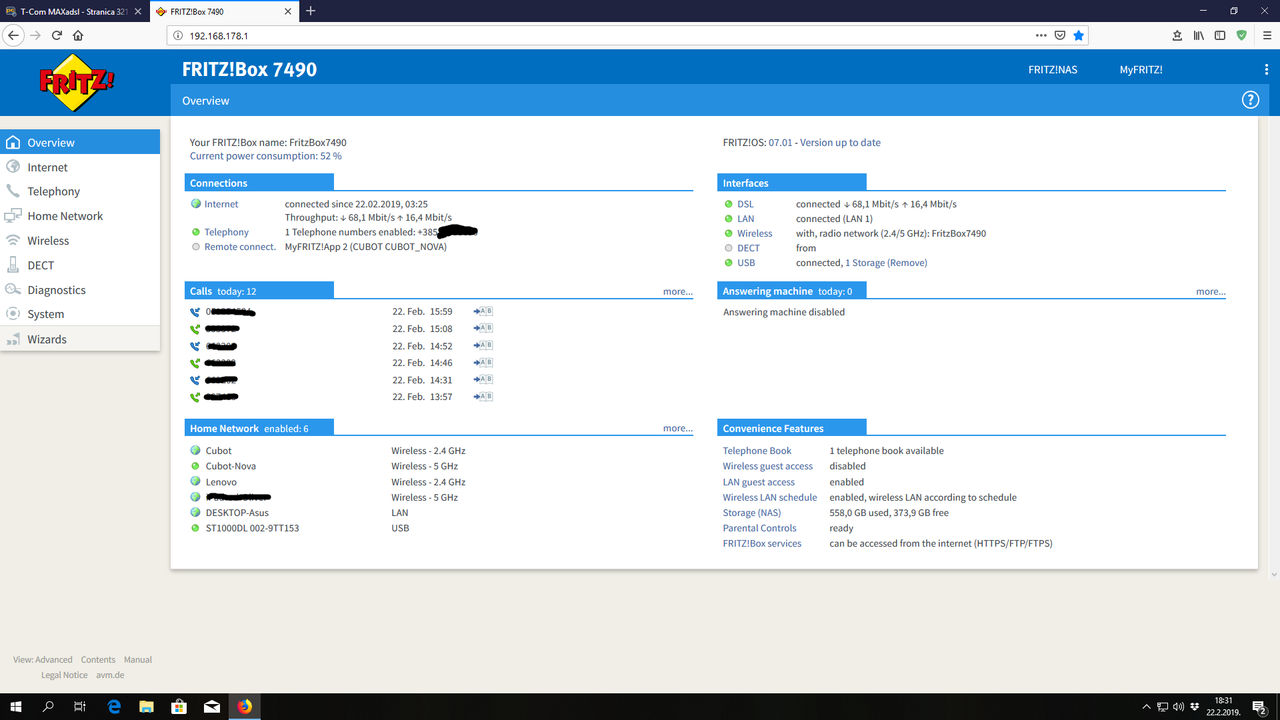Image resolution: width=1280 pixels, height=720 pixels.
Task: Open the 1 Storage (Remove) link
Action: coord(886,263)
